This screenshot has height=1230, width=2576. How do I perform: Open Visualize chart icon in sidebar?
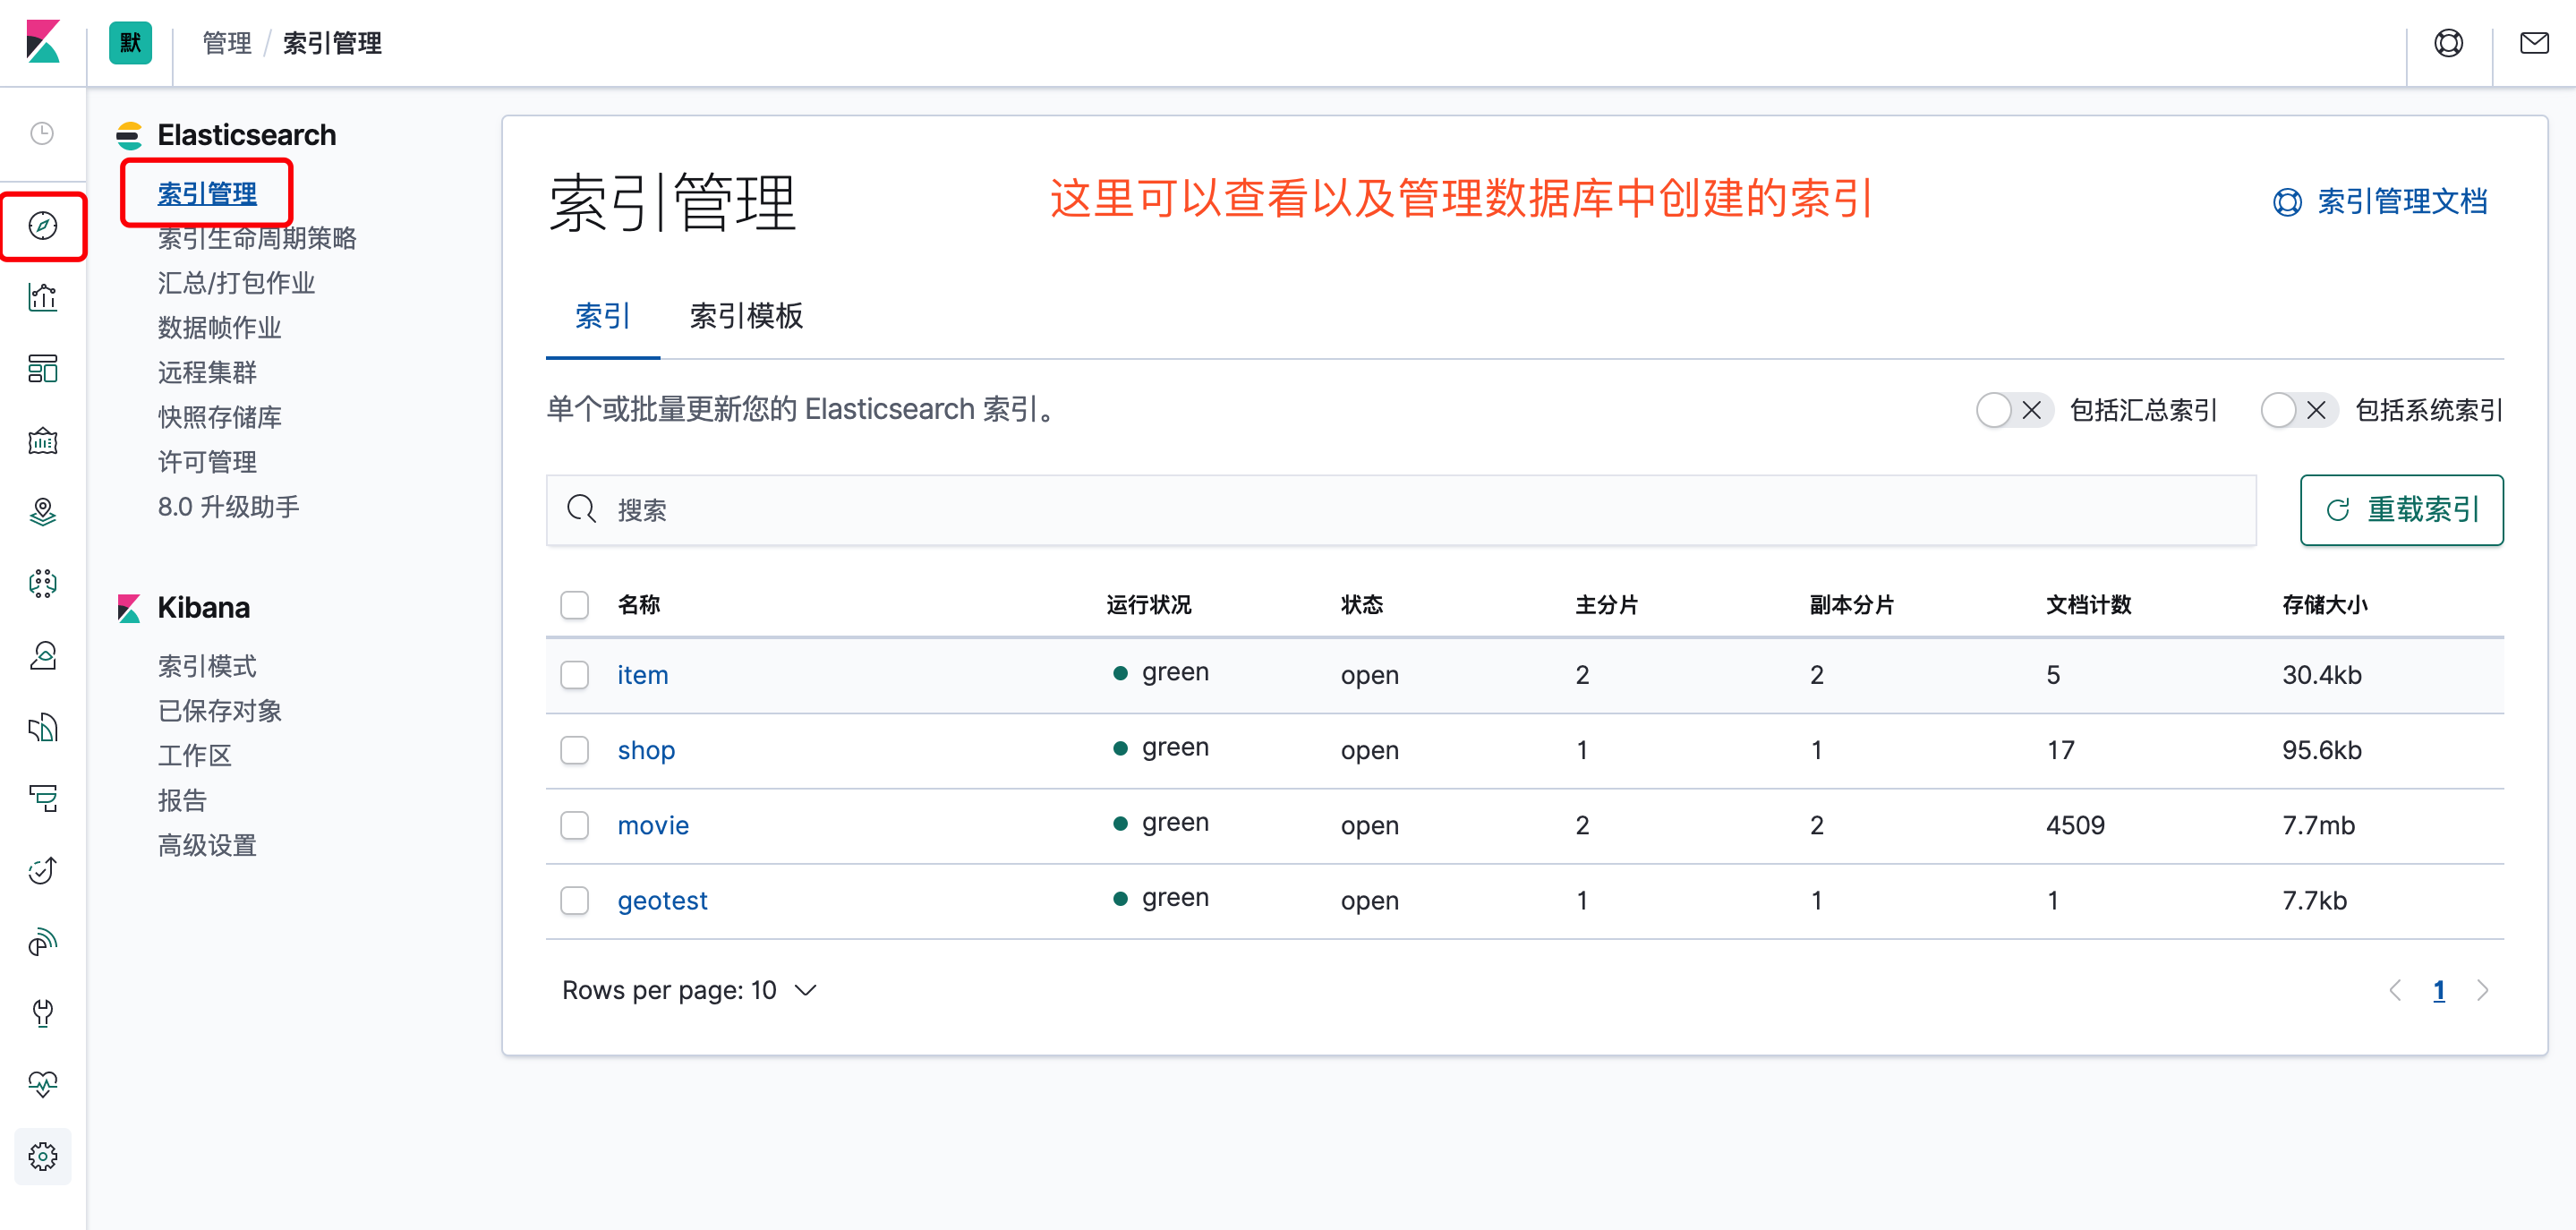coord(42,297)
